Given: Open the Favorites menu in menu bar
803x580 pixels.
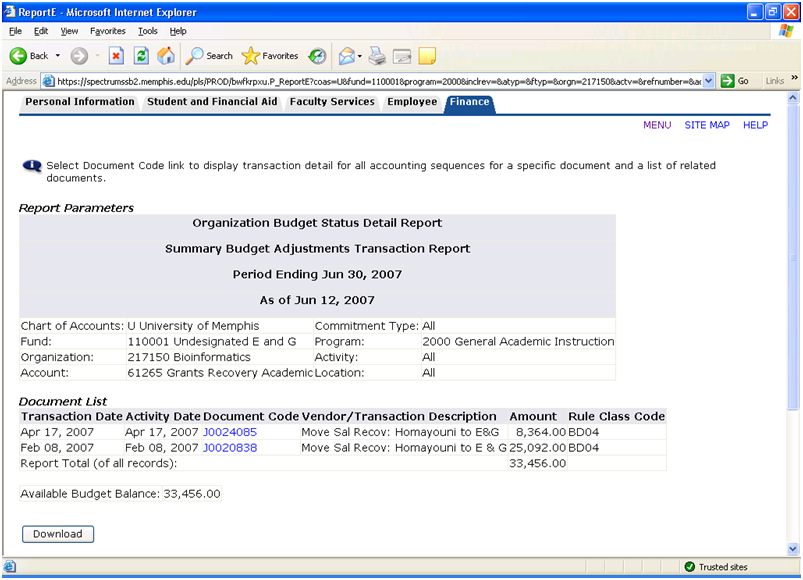Looking at the screenshot, I should coord(108,31).
